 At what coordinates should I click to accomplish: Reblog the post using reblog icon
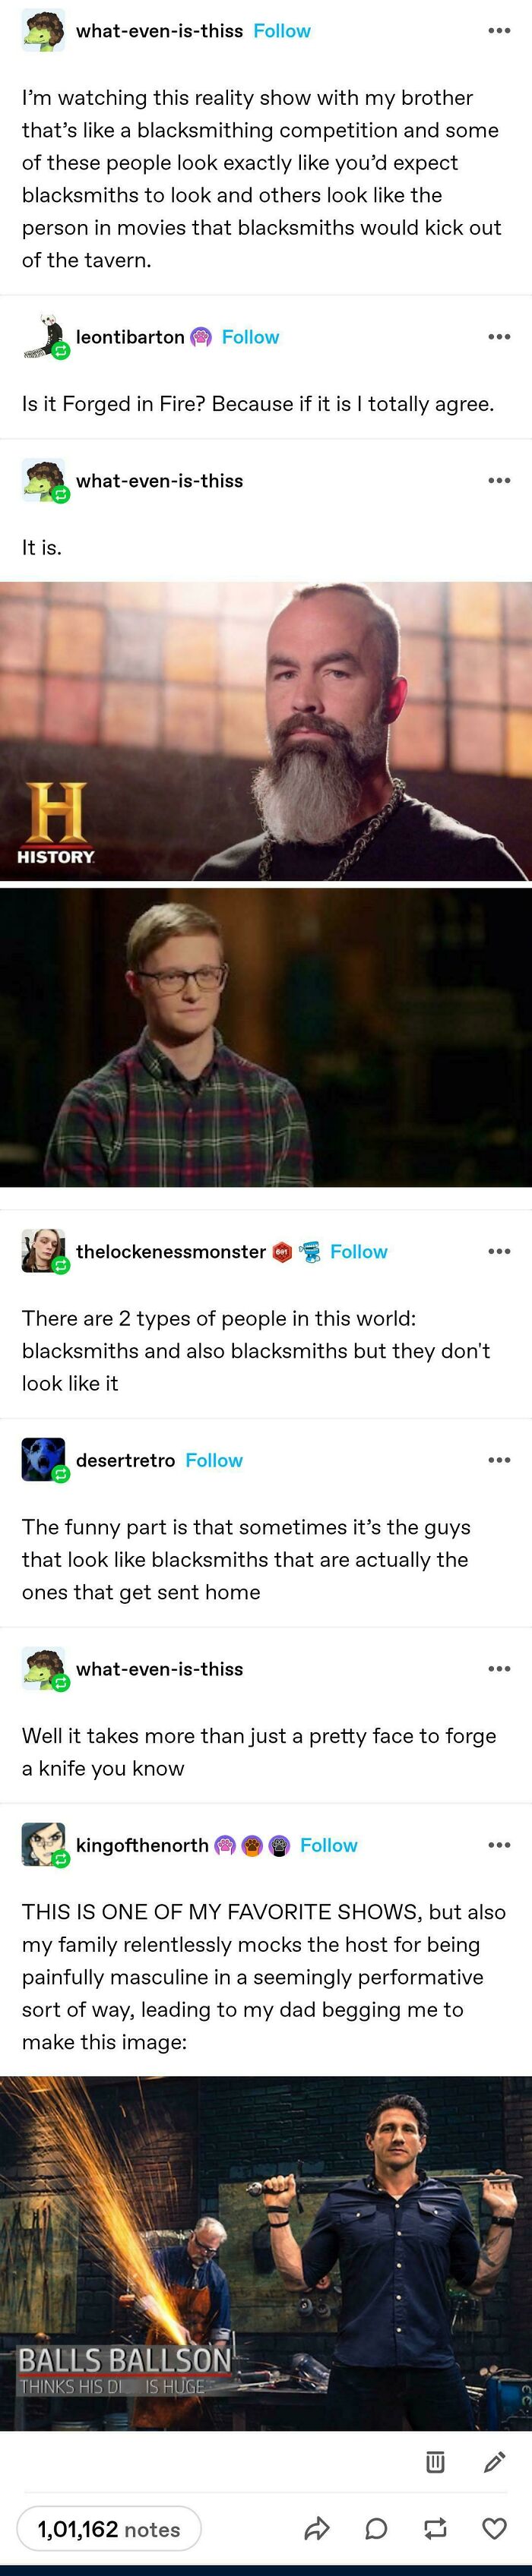click(x=435, y=2529)
